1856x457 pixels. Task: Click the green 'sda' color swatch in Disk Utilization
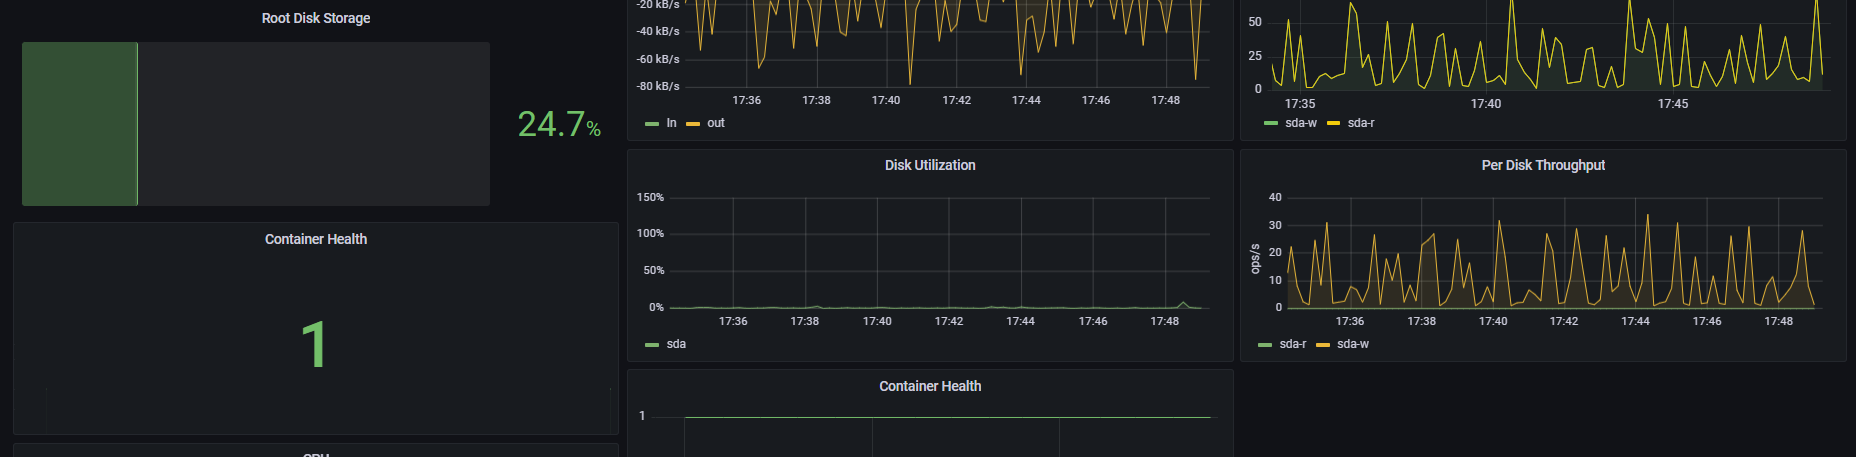pyautogui.click(x=652, y=345)
